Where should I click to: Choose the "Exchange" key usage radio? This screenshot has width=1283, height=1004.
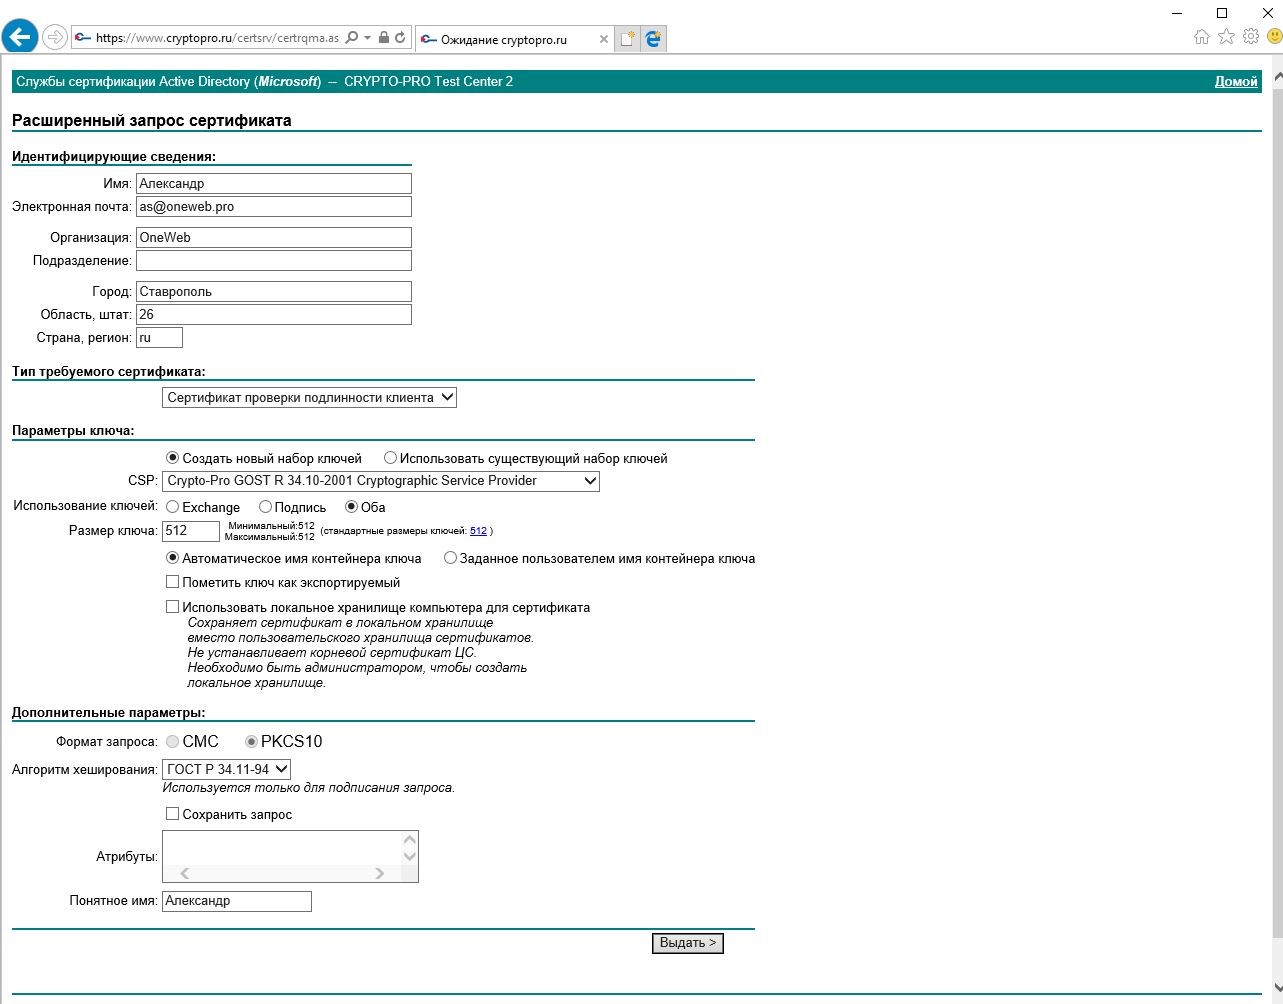[x=173, y=507]
